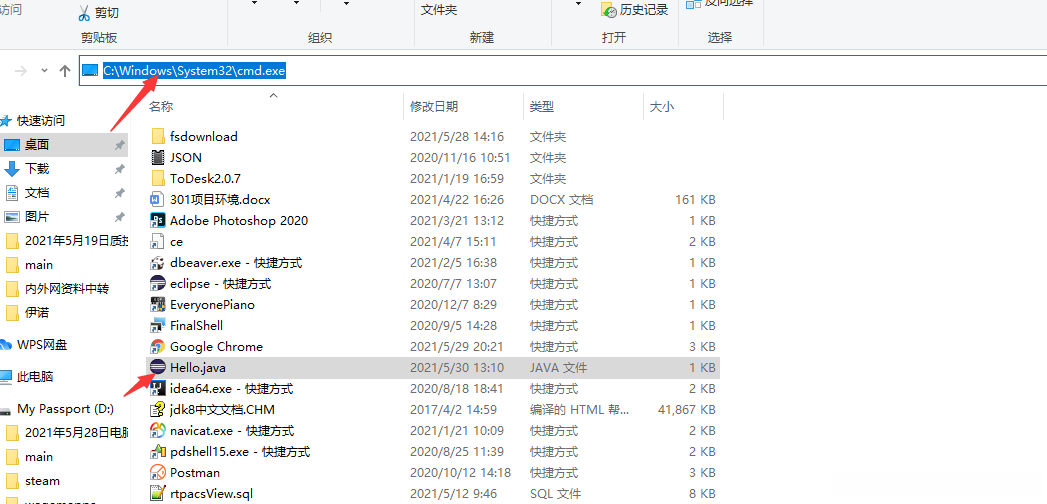
Task: Click the dbeaver.exe shortcut icon
Action: (x=158, y=262)
